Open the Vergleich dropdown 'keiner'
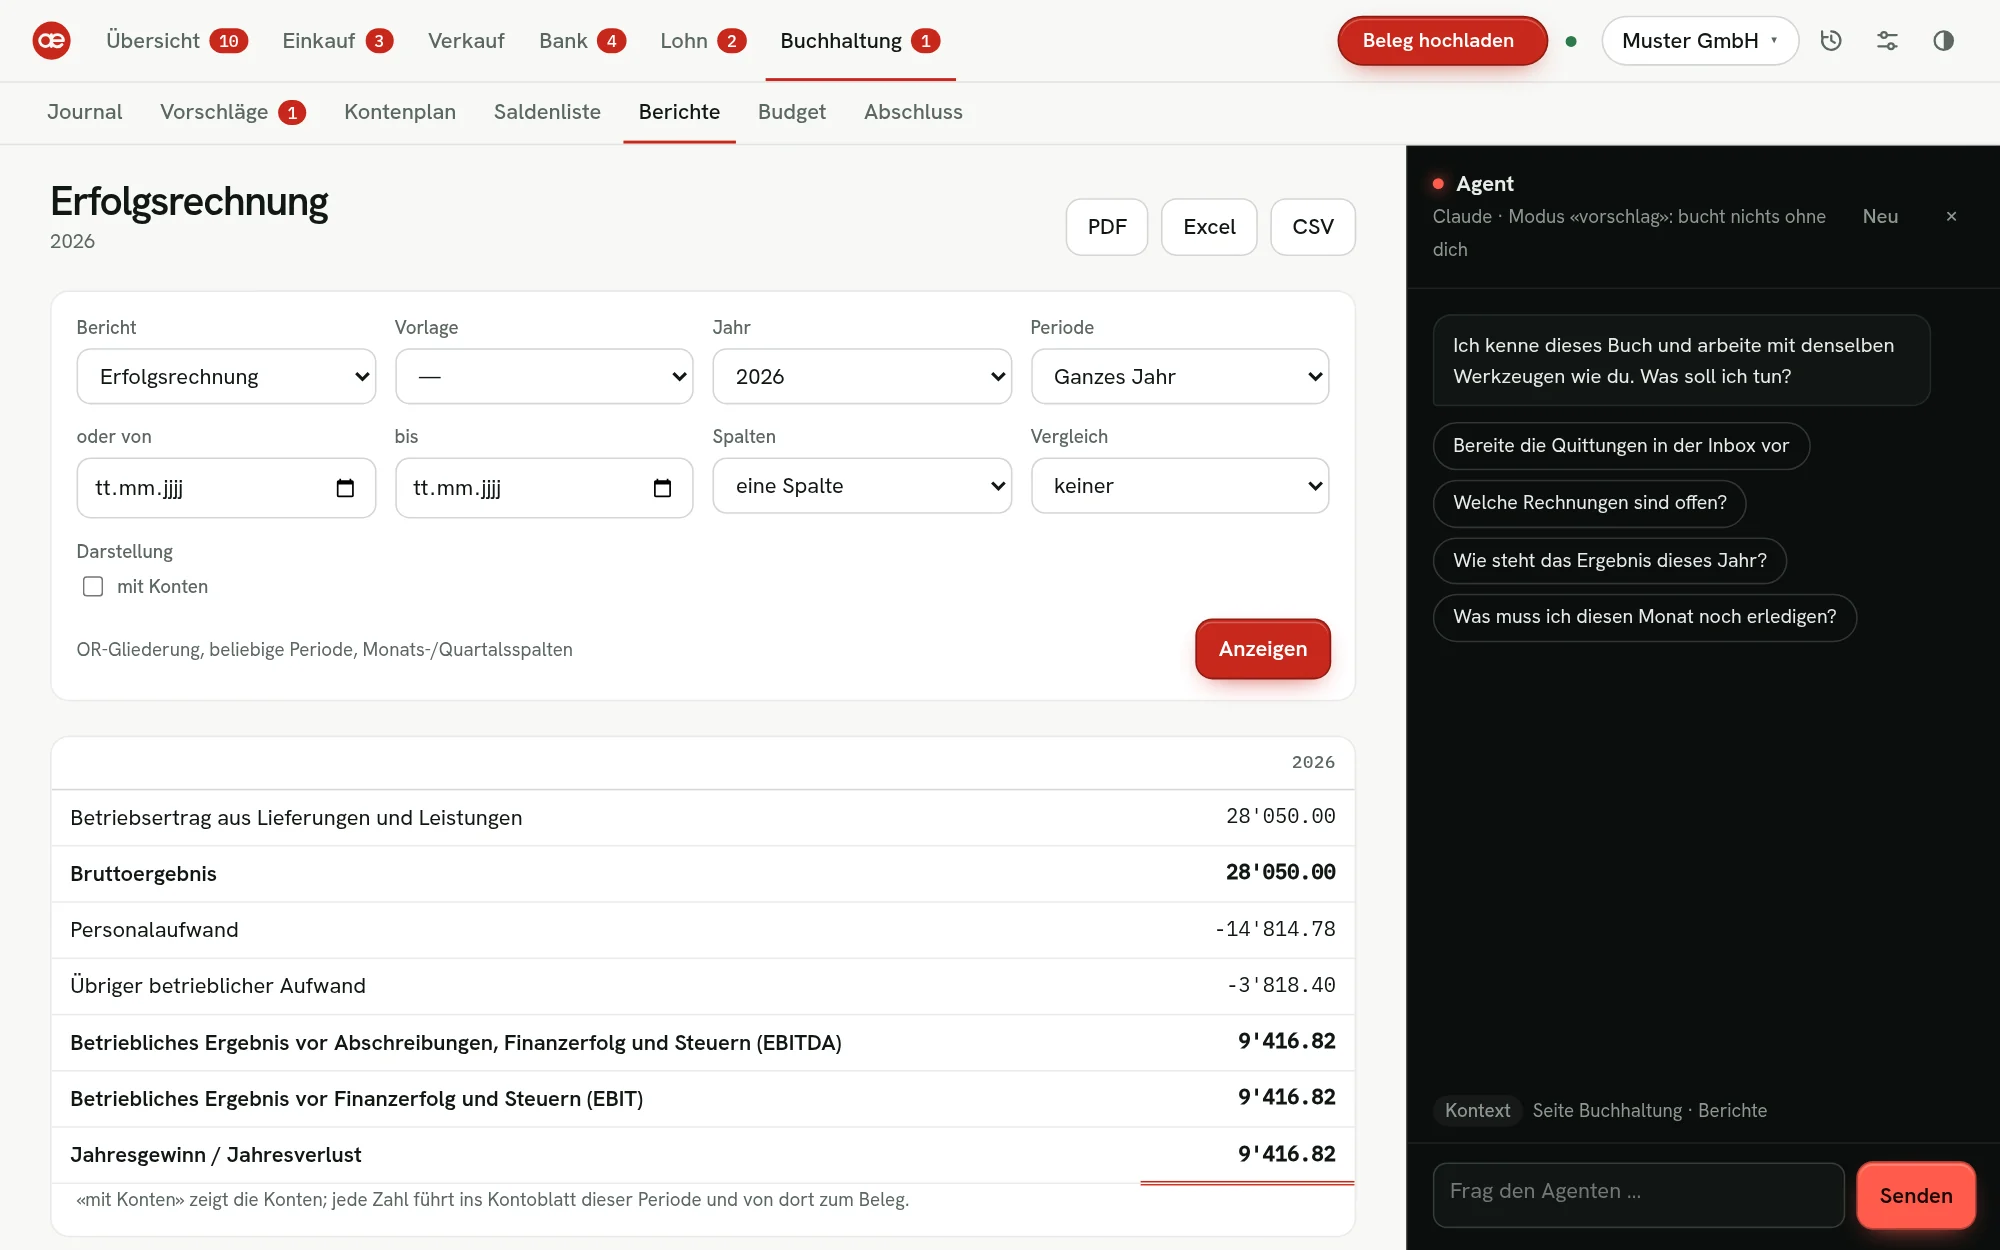Viewport: 2000px width, 1250px height. click(x=1180, y=486)
